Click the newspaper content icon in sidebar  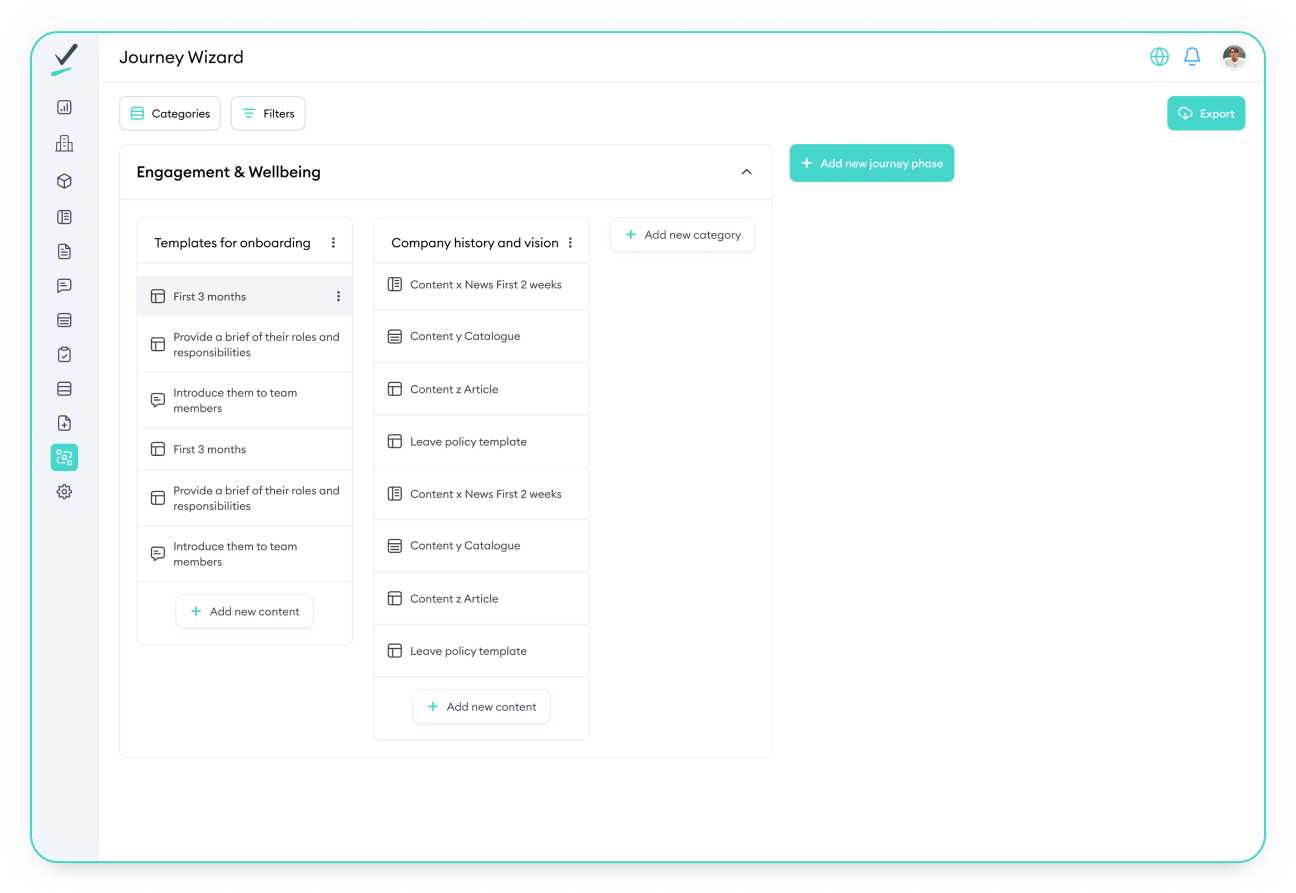[x=64, y=216]
